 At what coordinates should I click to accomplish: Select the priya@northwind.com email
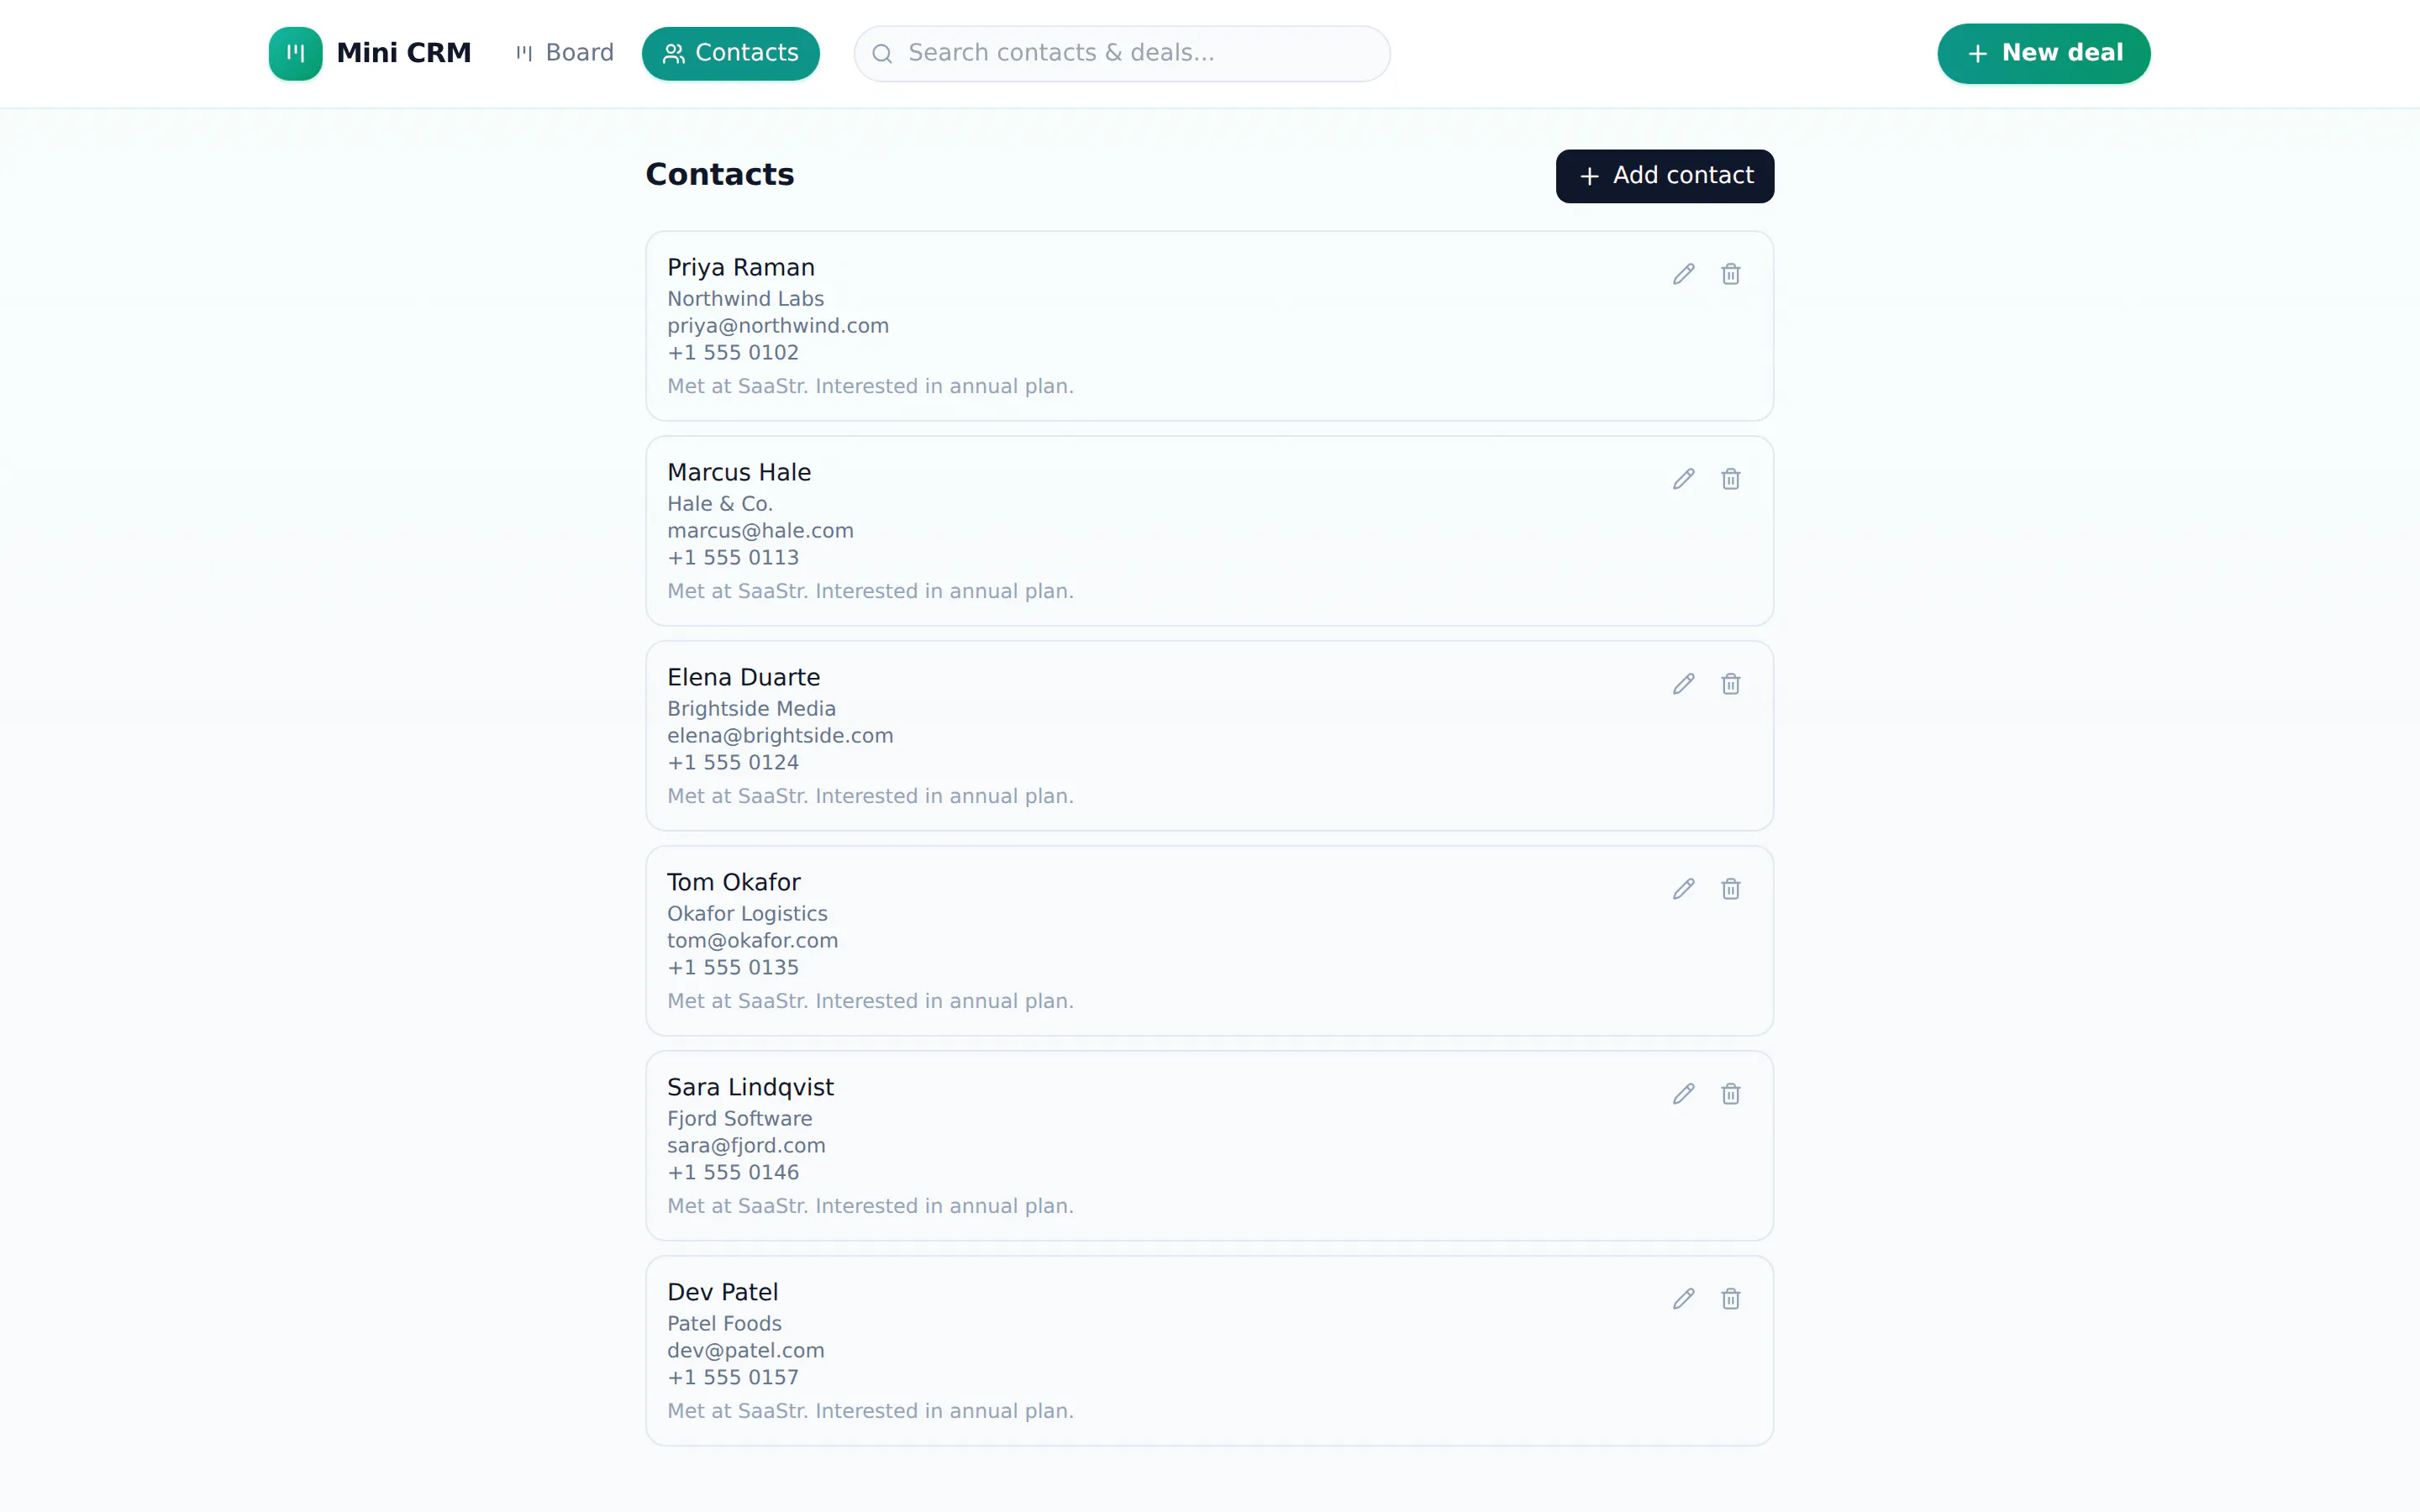coord(778,326)
